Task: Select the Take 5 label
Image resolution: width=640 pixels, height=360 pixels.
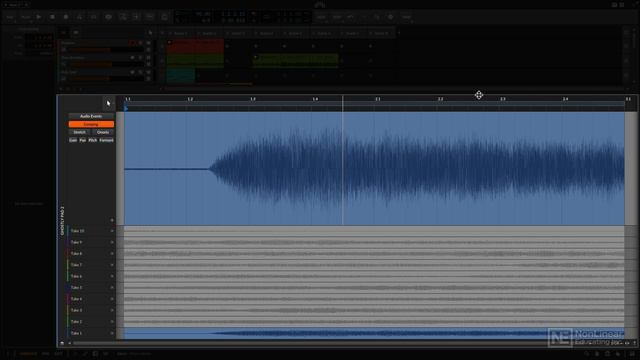Action: point(76,288)
